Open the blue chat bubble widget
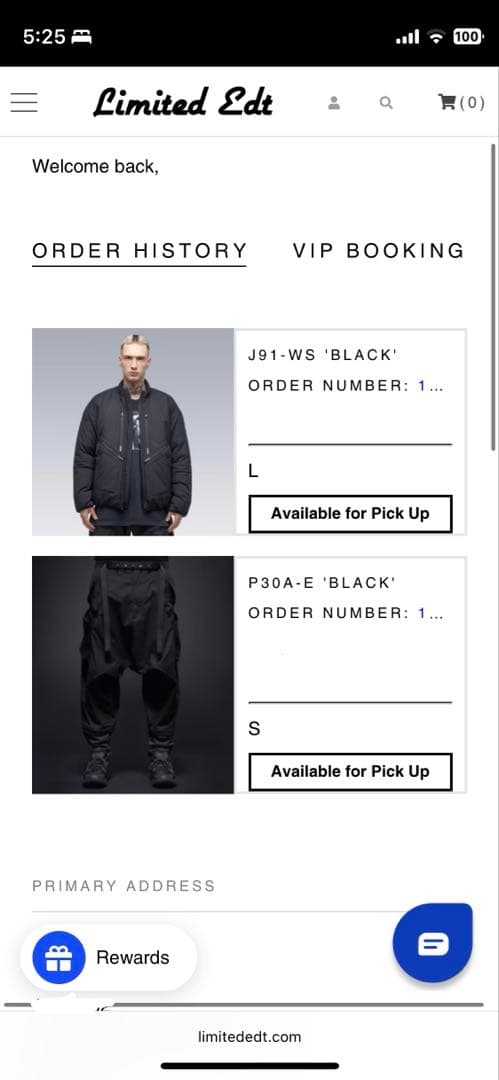 pos(433,944)
